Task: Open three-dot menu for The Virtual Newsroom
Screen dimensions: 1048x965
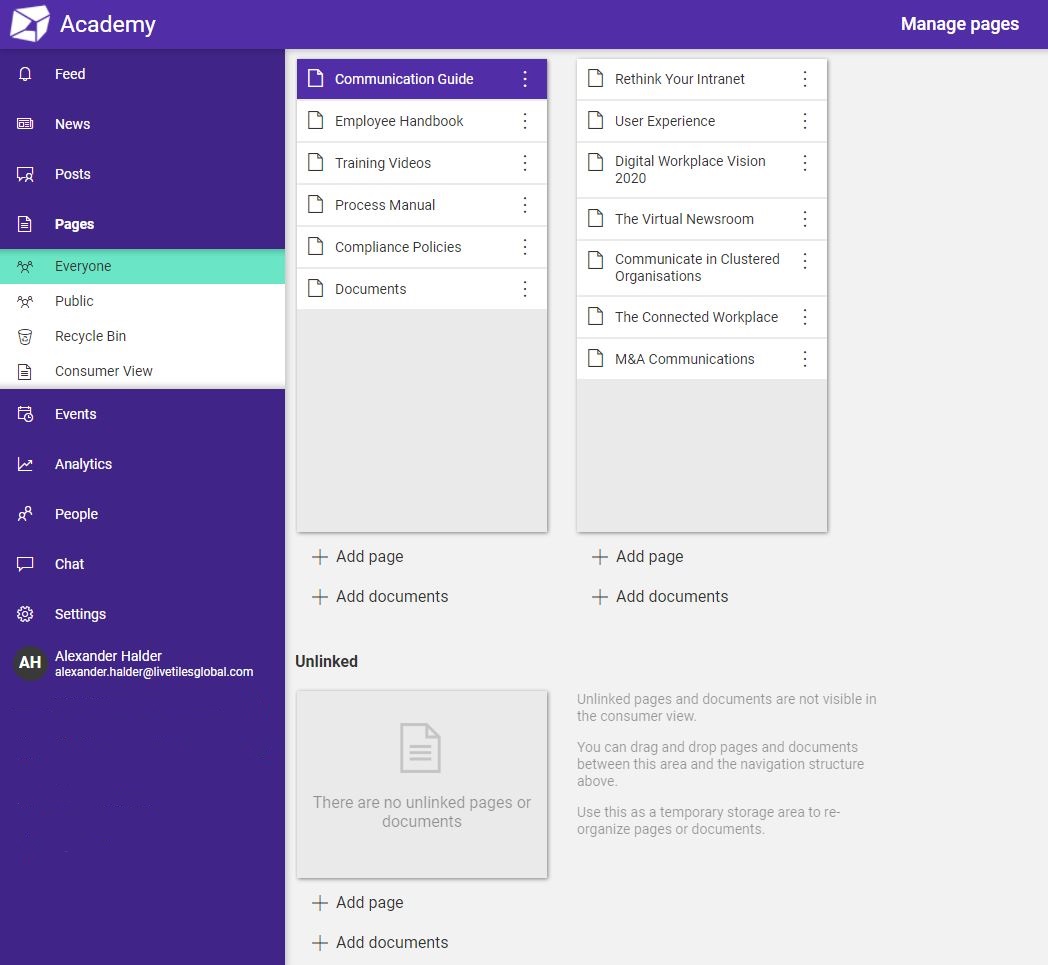Action: [x=805, y=219]
